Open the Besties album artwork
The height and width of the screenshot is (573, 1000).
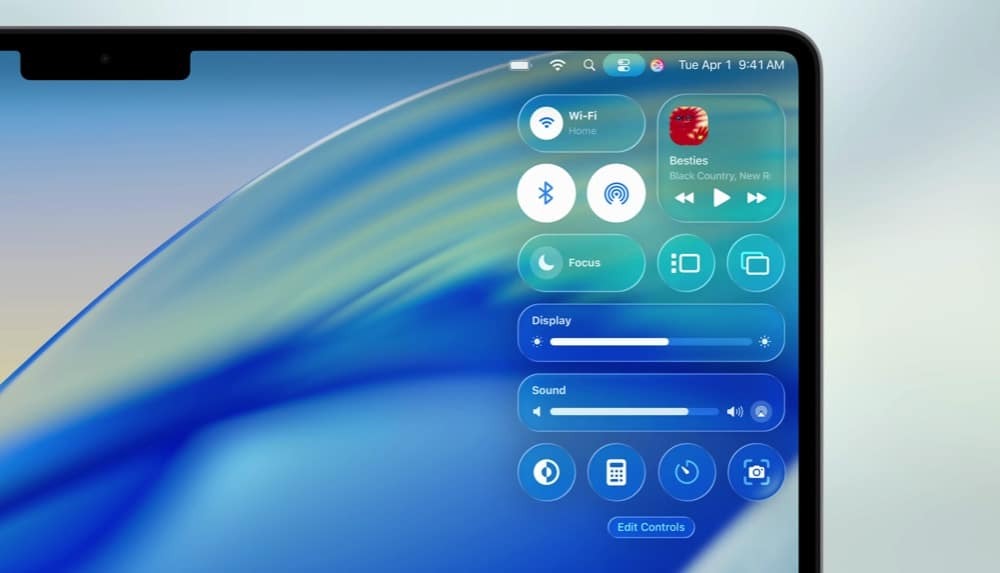point(689,126)
